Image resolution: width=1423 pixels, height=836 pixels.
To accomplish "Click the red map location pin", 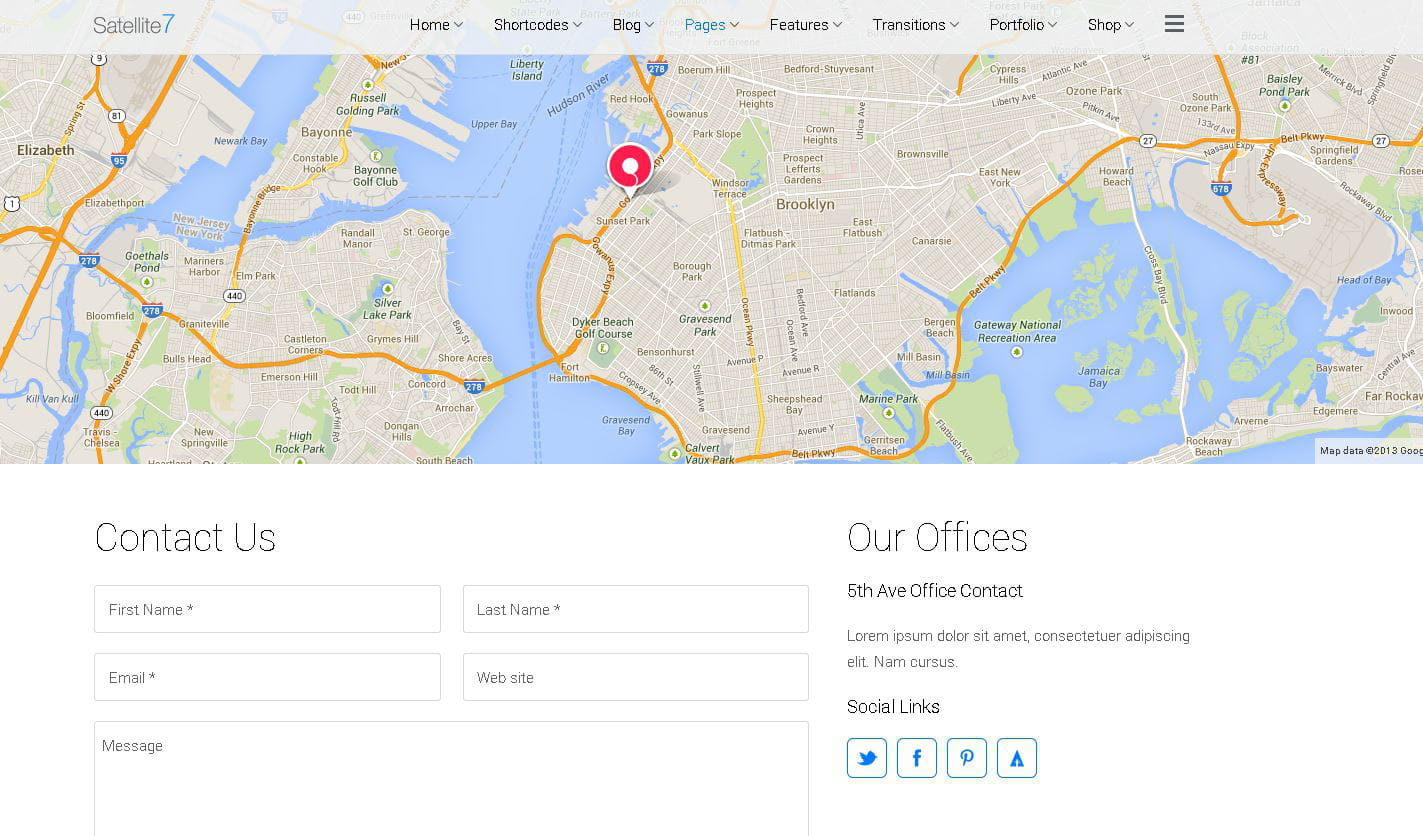I will click(630, 168).
